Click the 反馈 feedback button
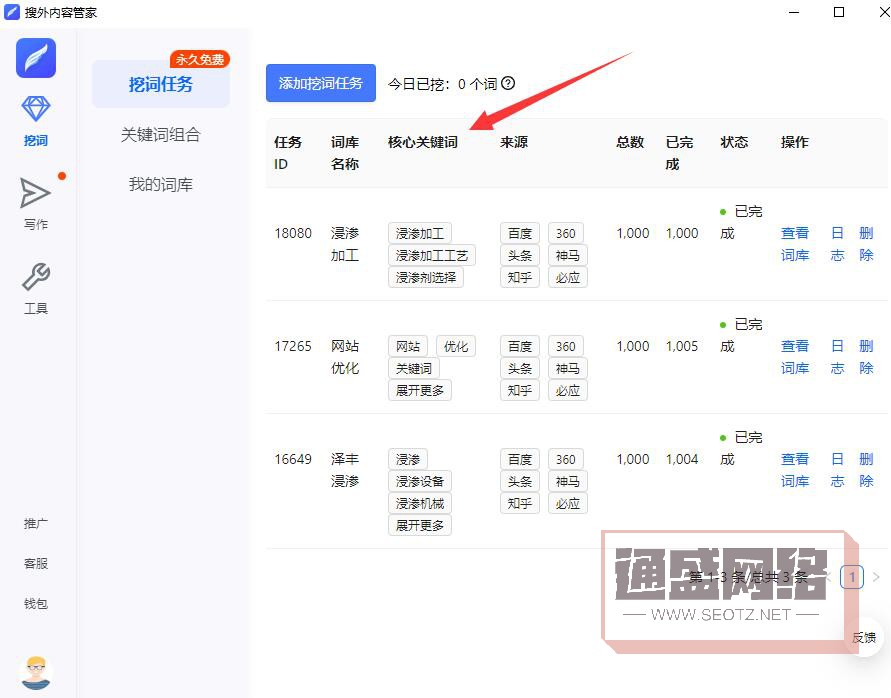Image resolution: width=891 pixels, height=698 pixels. point(866,637)
